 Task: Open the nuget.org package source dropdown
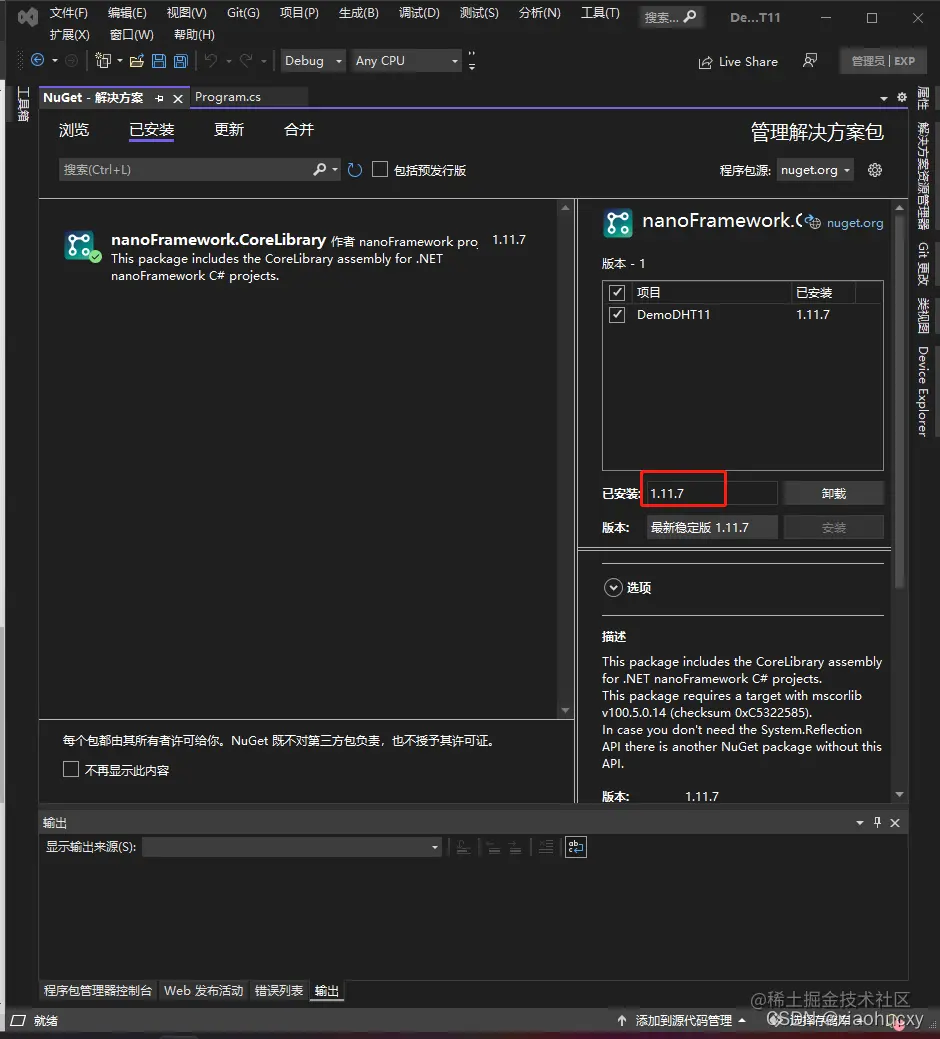click(x=815, y=170)
